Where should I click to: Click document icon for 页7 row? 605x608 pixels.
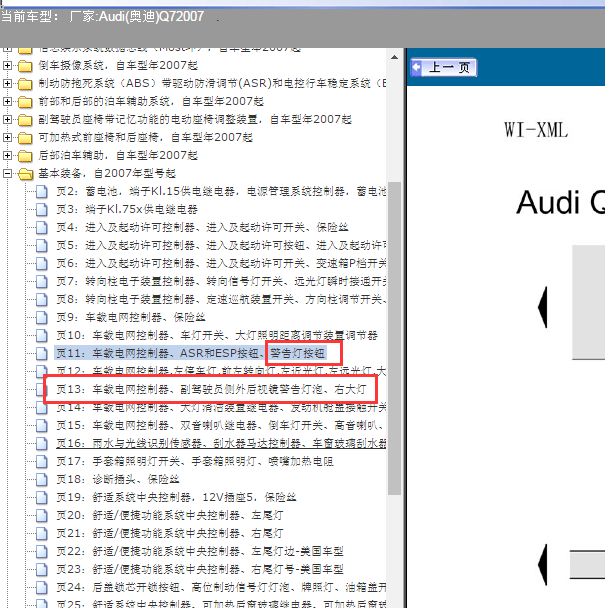pyautogui.click(x=42, y=282)
